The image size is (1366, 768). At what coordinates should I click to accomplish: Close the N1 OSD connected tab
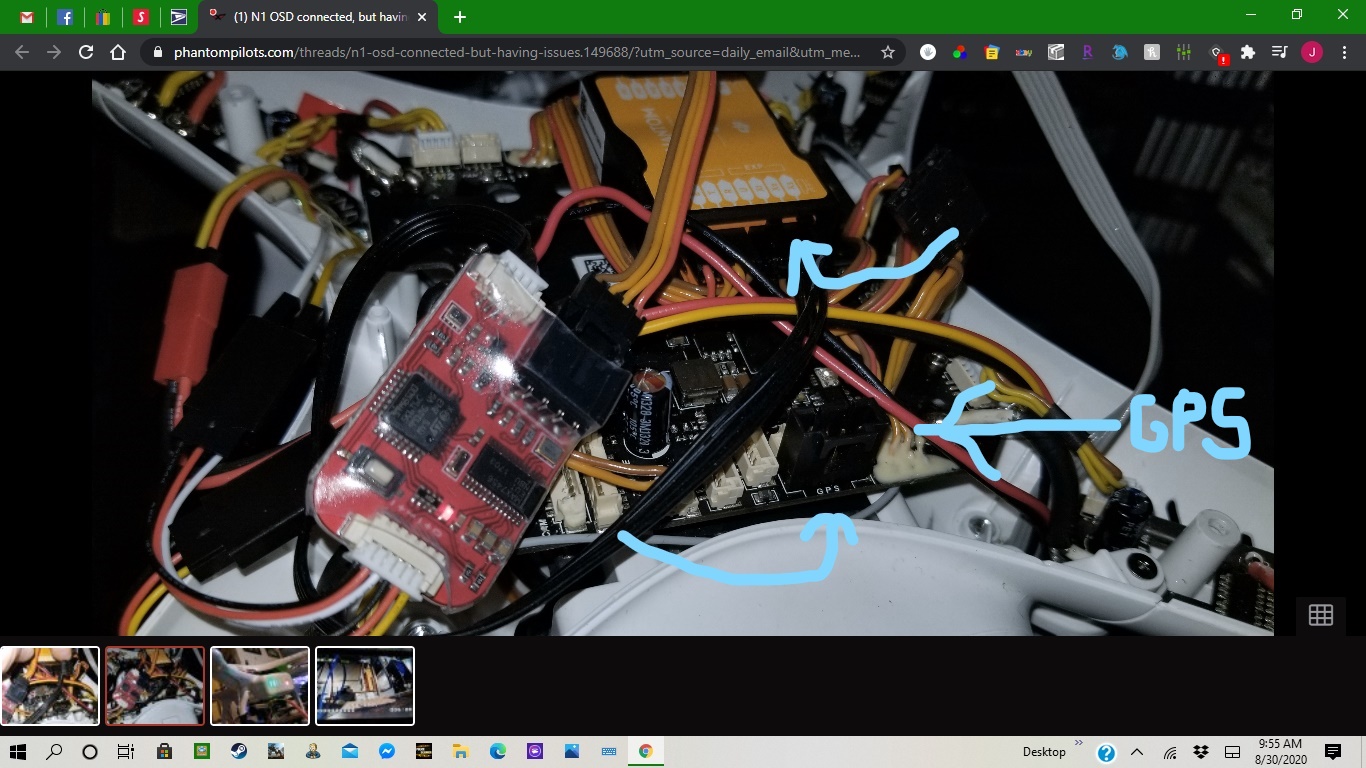pos(421,17)
